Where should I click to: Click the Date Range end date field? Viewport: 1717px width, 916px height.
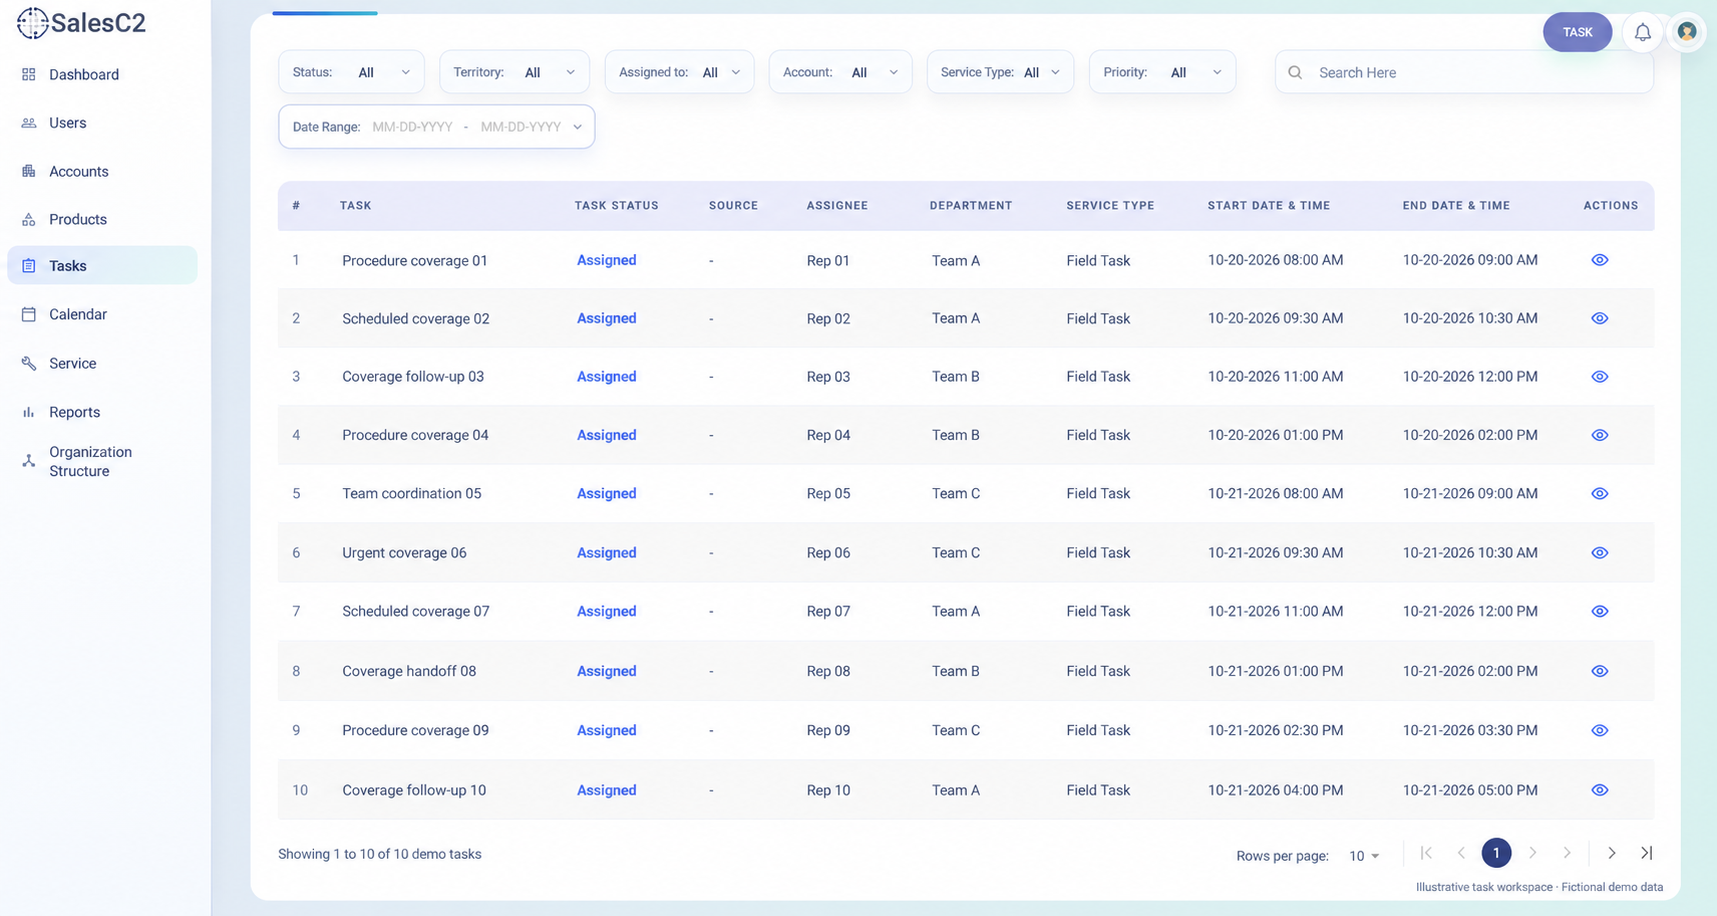(520, 127)
